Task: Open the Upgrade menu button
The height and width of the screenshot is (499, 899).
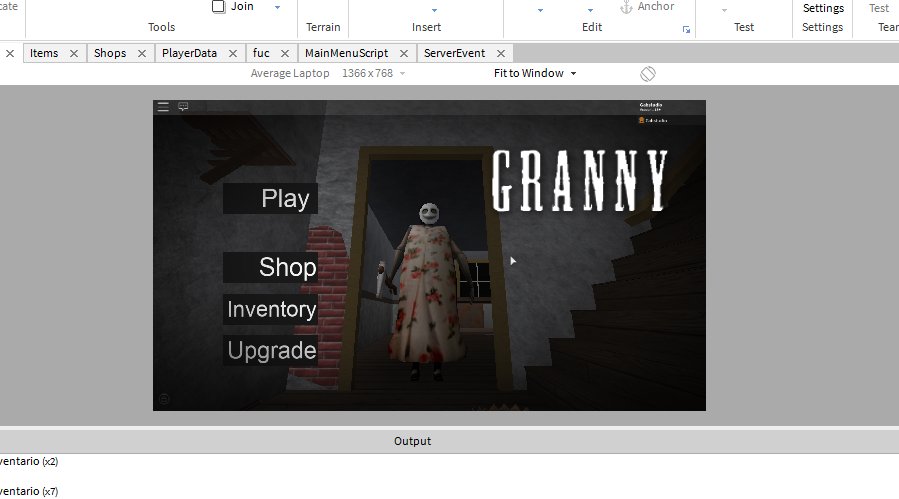Action: pyautogui.click(x=270, y=350)
